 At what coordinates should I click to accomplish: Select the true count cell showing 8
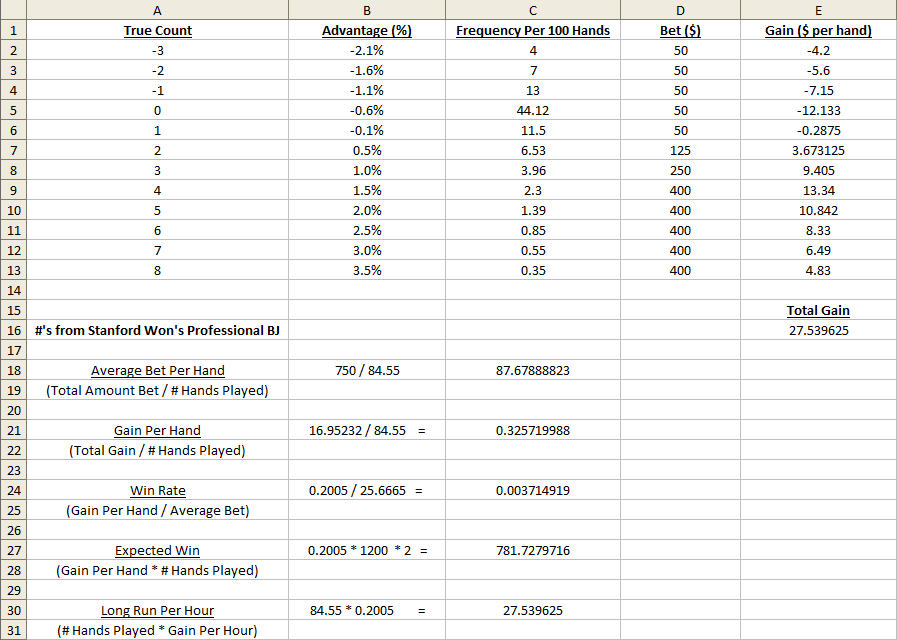coord(157,271)
